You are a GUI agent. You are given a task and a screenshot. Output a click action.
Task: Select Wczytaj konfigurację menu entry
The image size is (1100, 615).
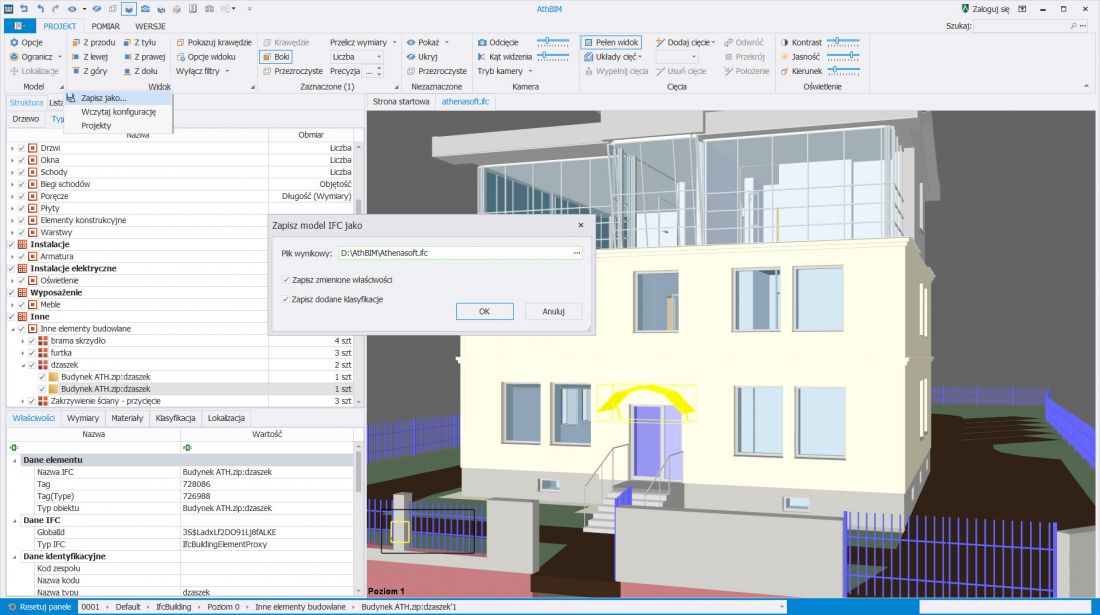119,111
